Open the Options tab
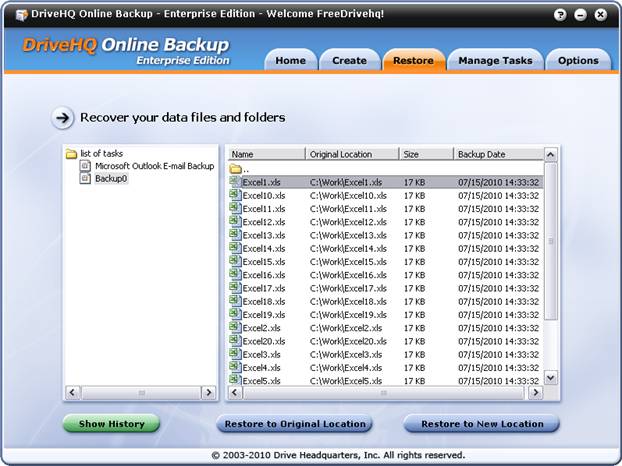This screenshot has width=622, height=466. tap(578, 60)
